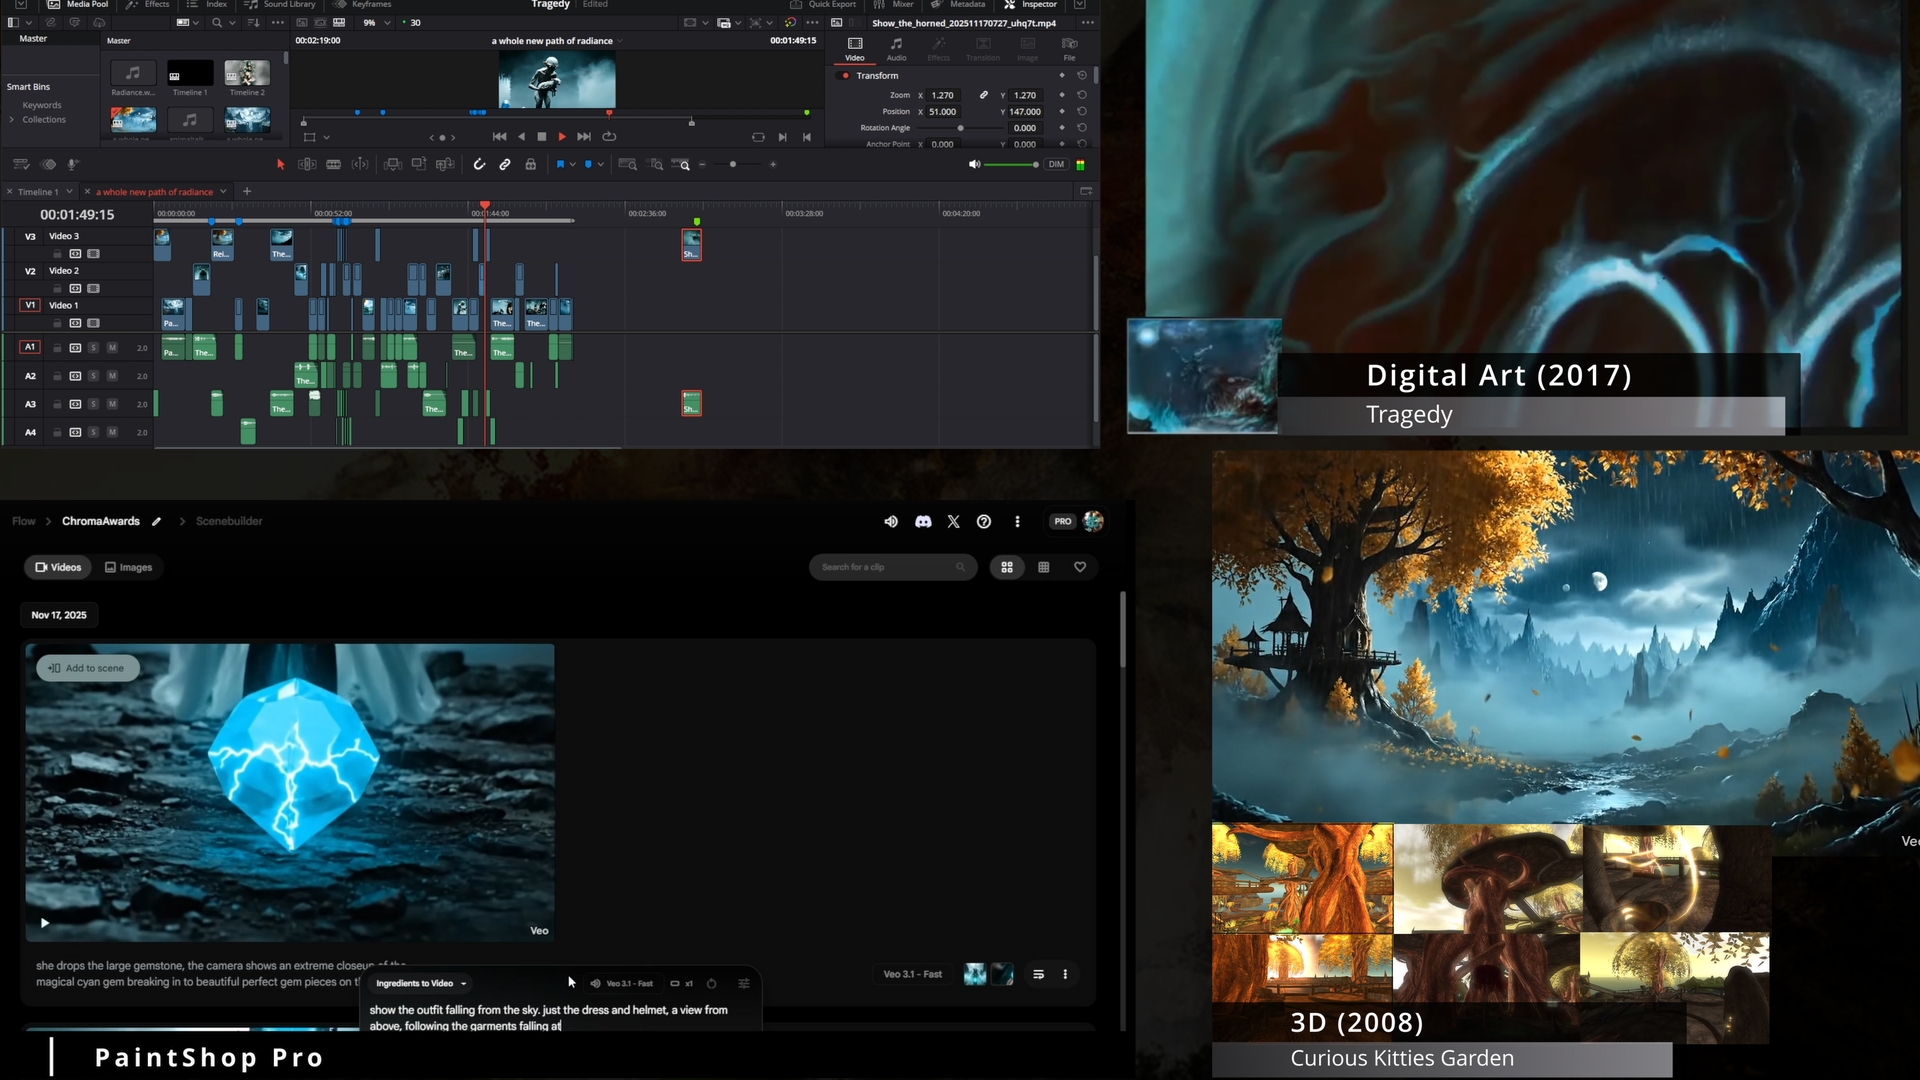Adjust the green monitor volume slider
This screenshot has width=1920, height=1080.
(1010, 164)
